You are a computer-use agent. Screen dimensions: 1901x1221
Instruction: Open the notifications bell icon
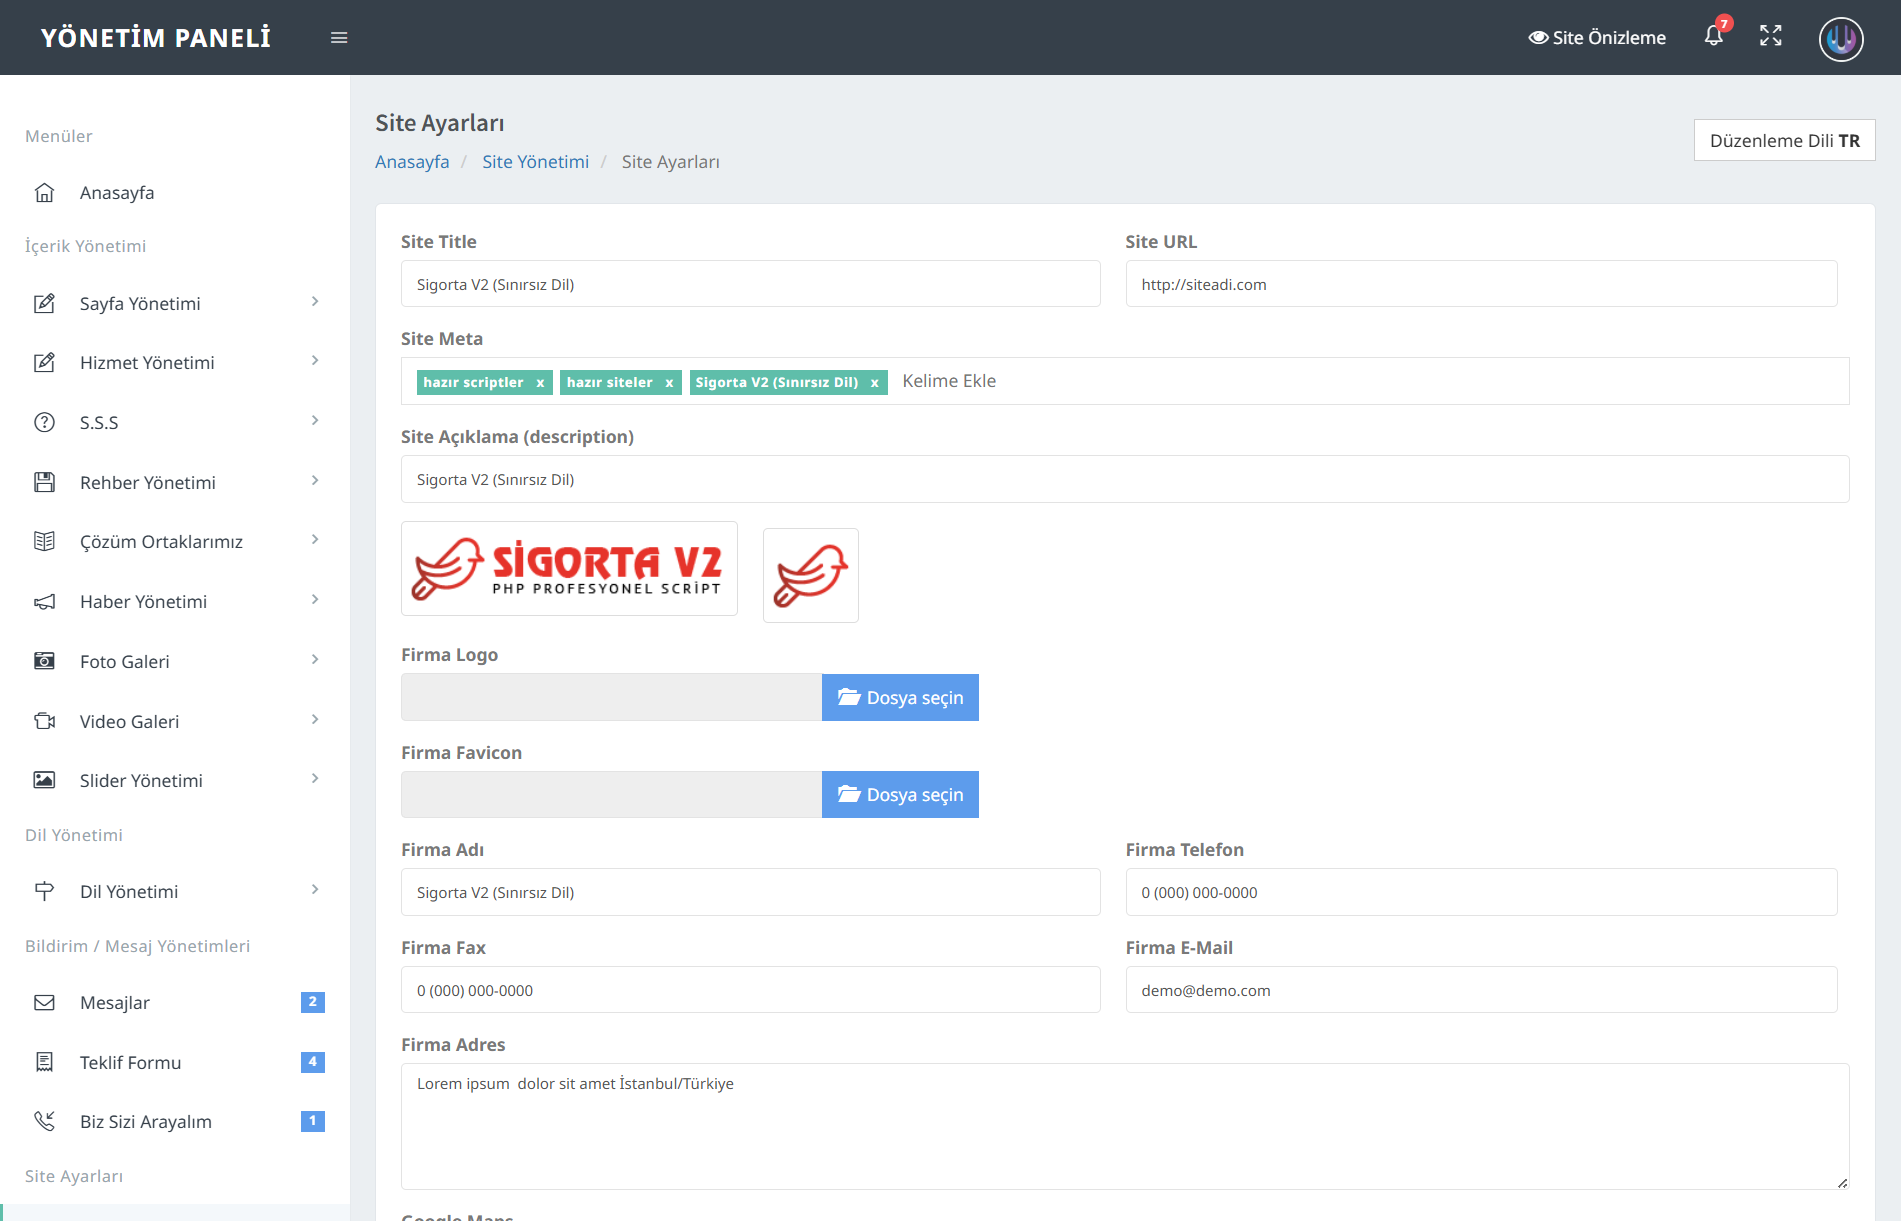(1714, 37)
